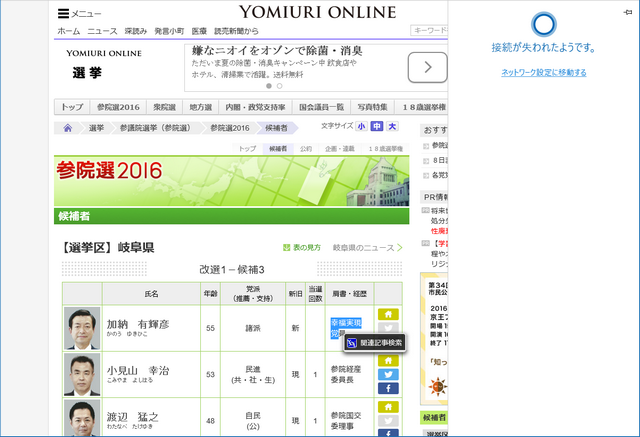Image resolution: width=640 pixels, height=437 pixels.
Task: Select first ad carousel dot
Action: pos(269,86)
